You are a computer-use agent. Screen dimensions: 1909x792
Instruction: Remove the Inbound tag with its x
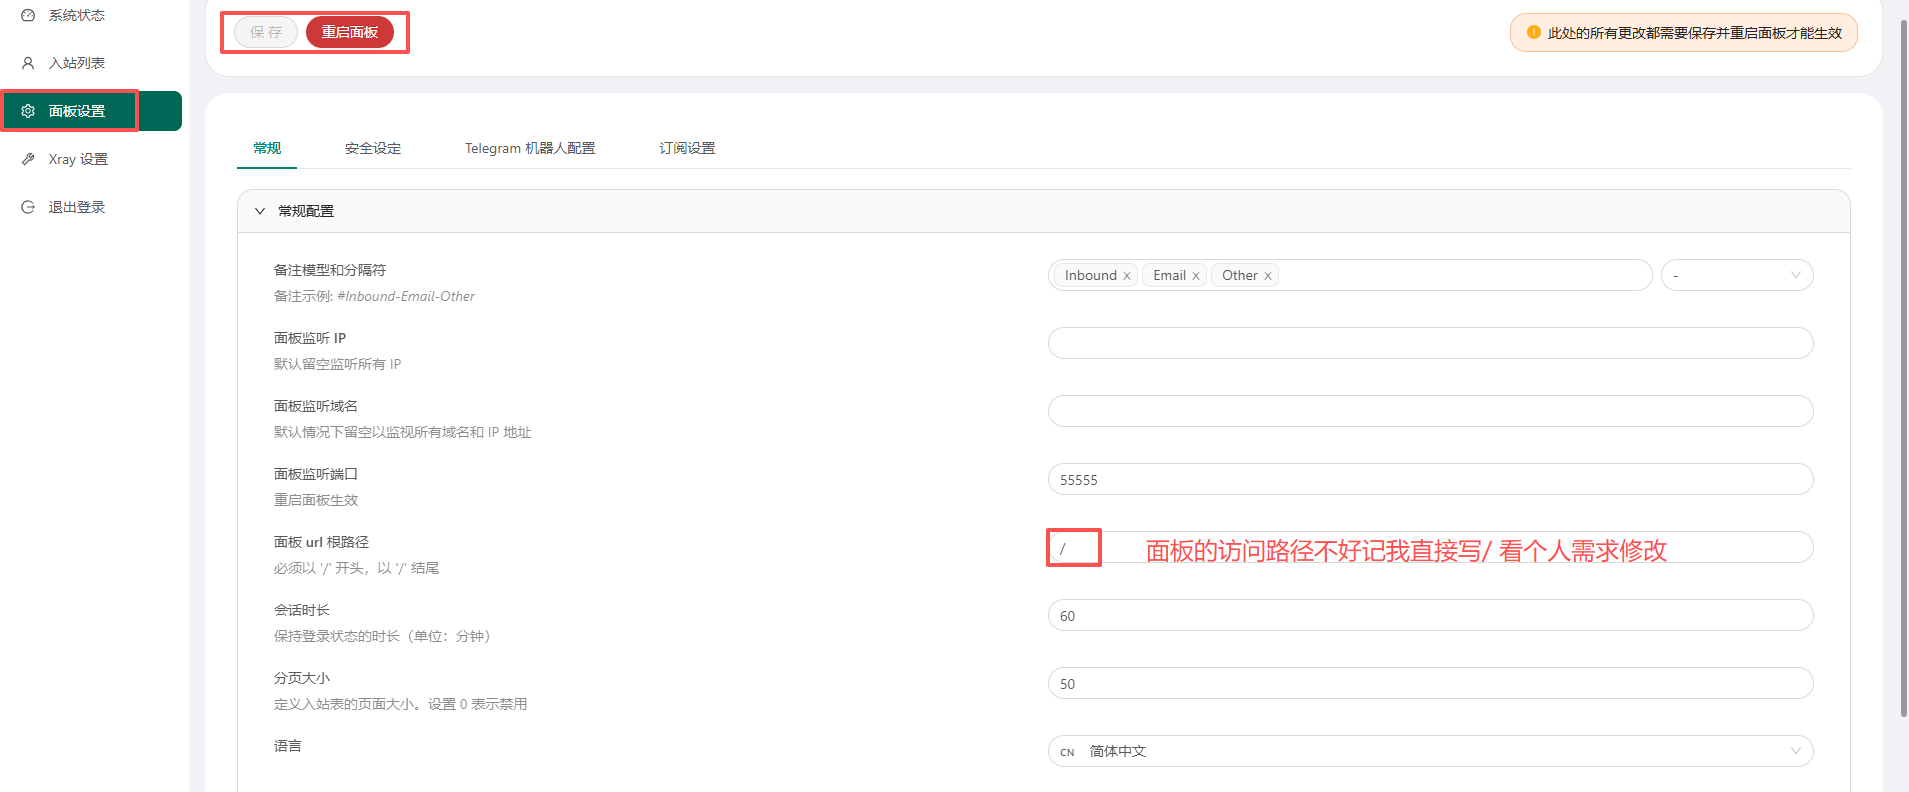1127,276
